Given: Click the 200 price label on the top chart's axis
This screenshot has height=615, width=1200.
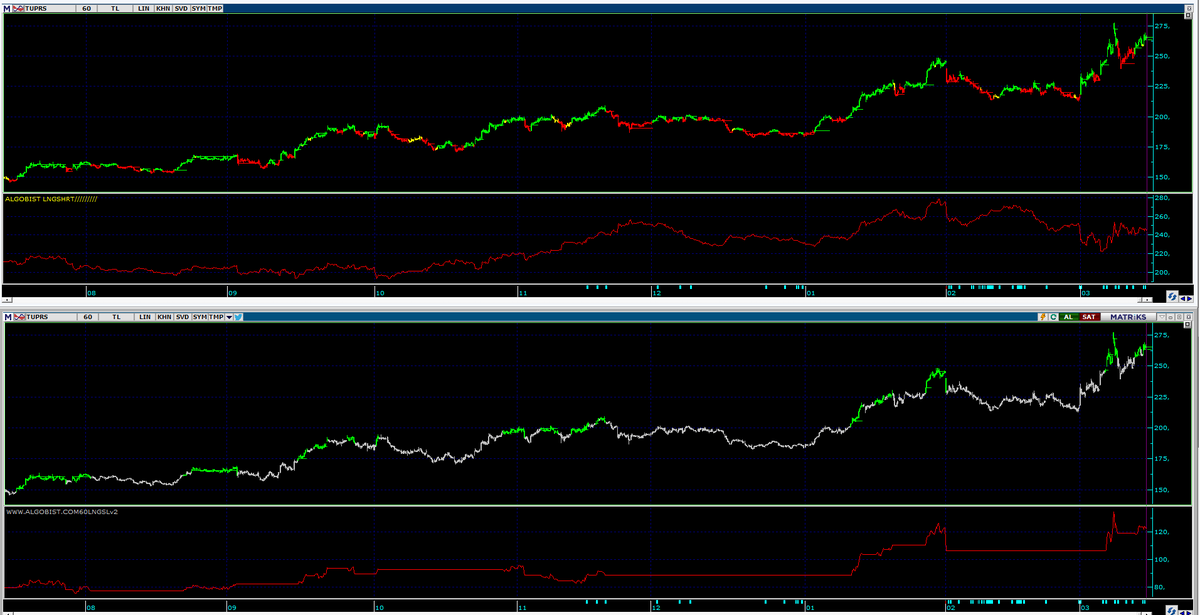Looking at the screenshot, I should coord(1160,117).
